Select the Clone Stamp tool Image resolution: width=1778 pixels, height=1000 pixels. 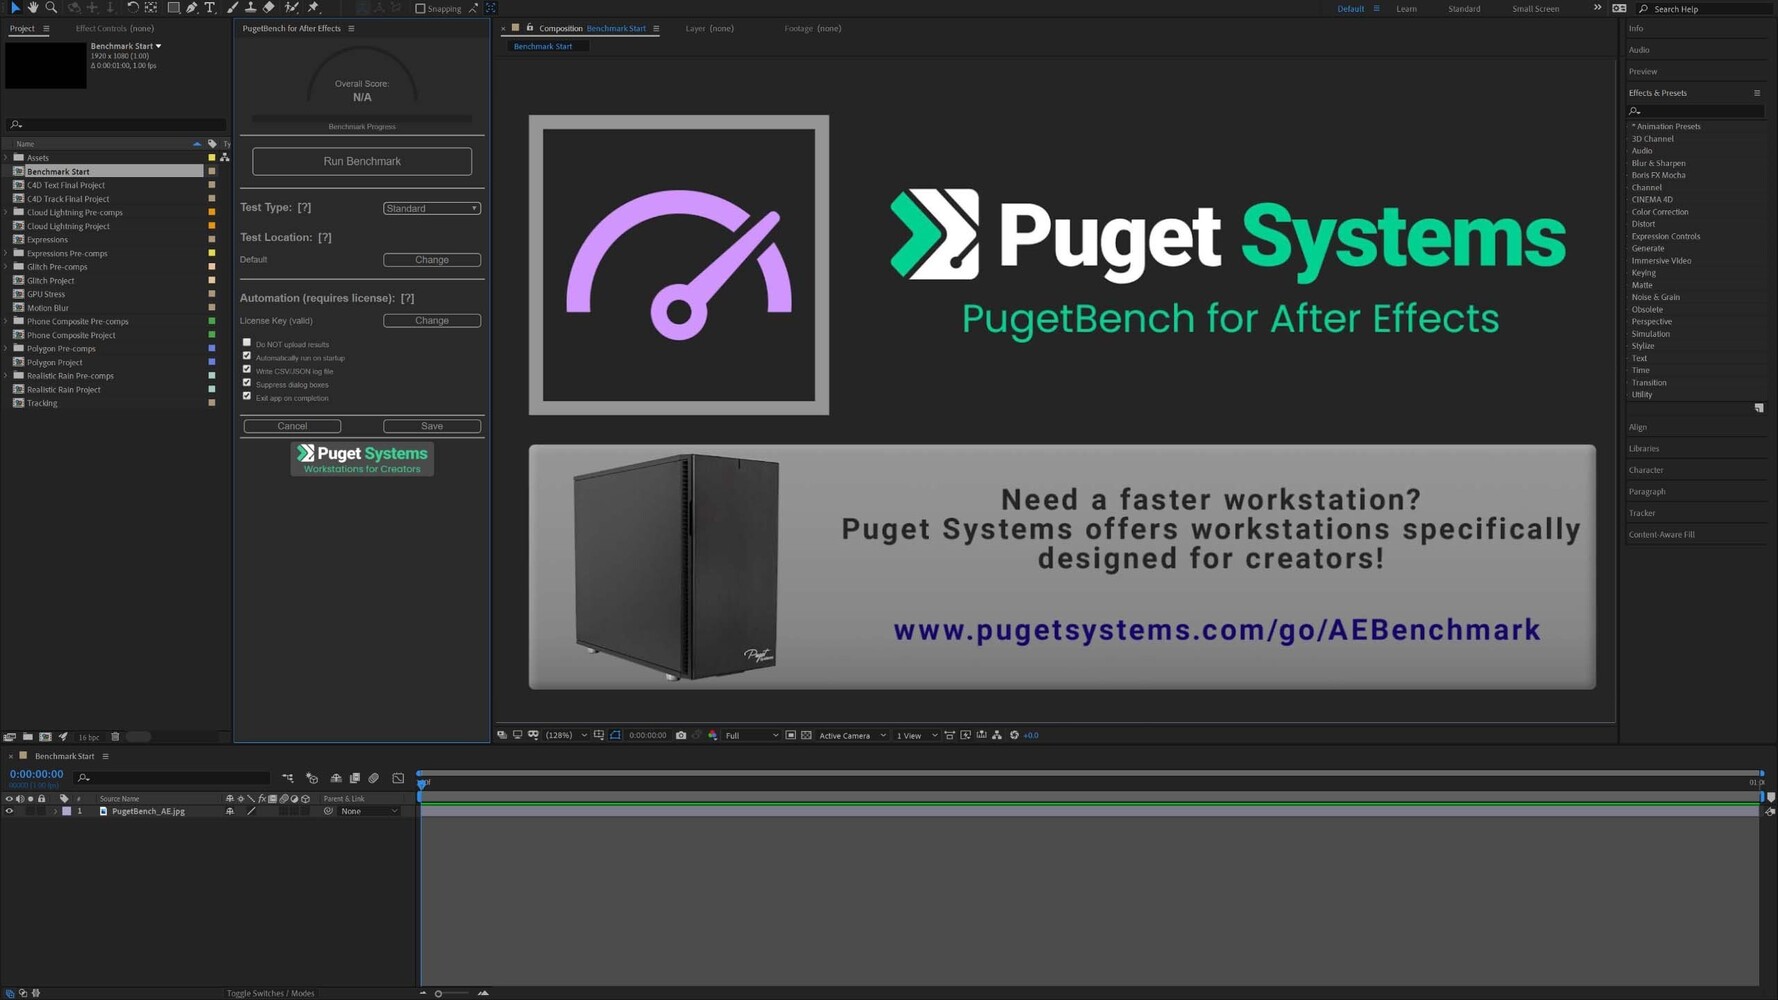(250, 7)
